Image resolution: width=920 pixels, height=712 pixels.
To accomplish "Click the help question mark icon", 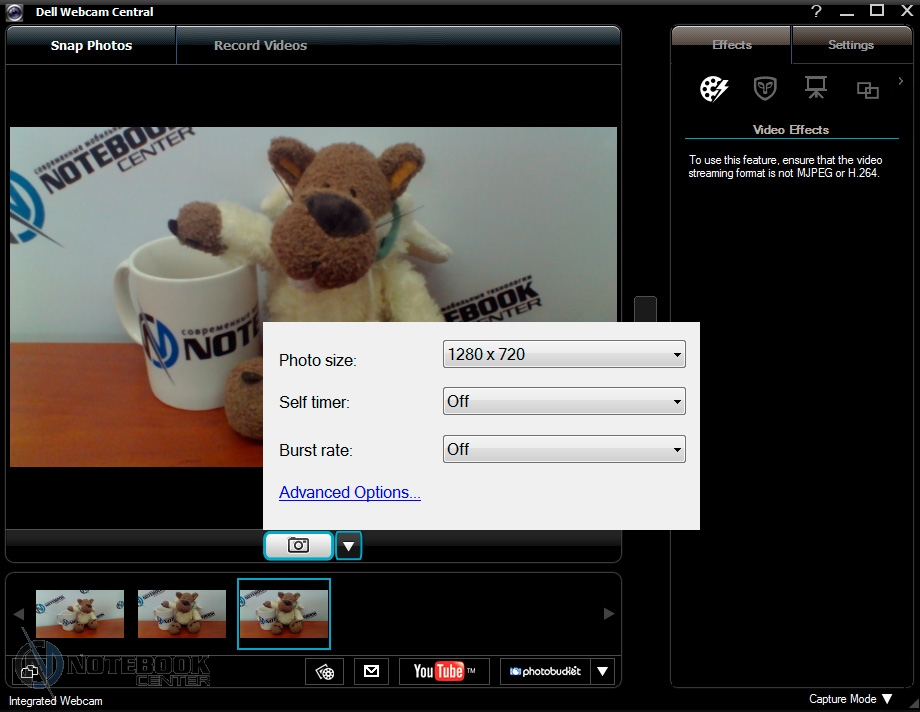I will [x=816, y=11].
